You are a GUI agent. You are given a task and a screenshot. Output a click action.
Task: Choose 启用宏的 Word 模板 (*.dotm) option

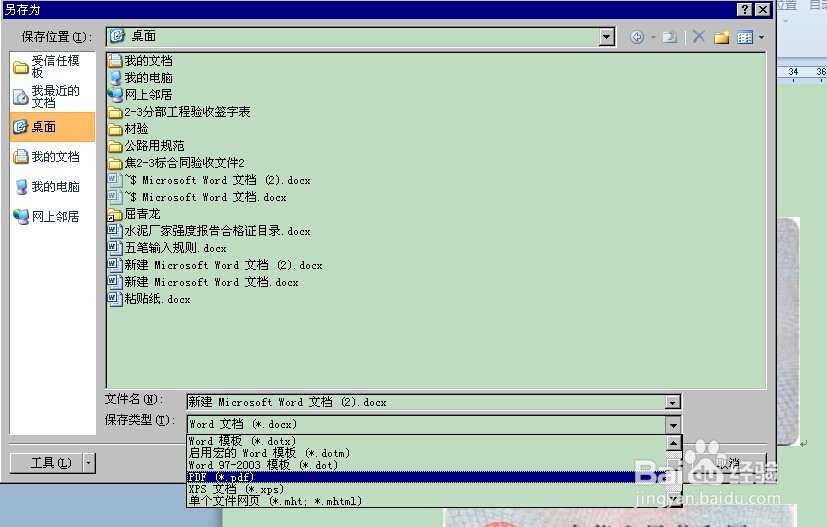[426, 453]
